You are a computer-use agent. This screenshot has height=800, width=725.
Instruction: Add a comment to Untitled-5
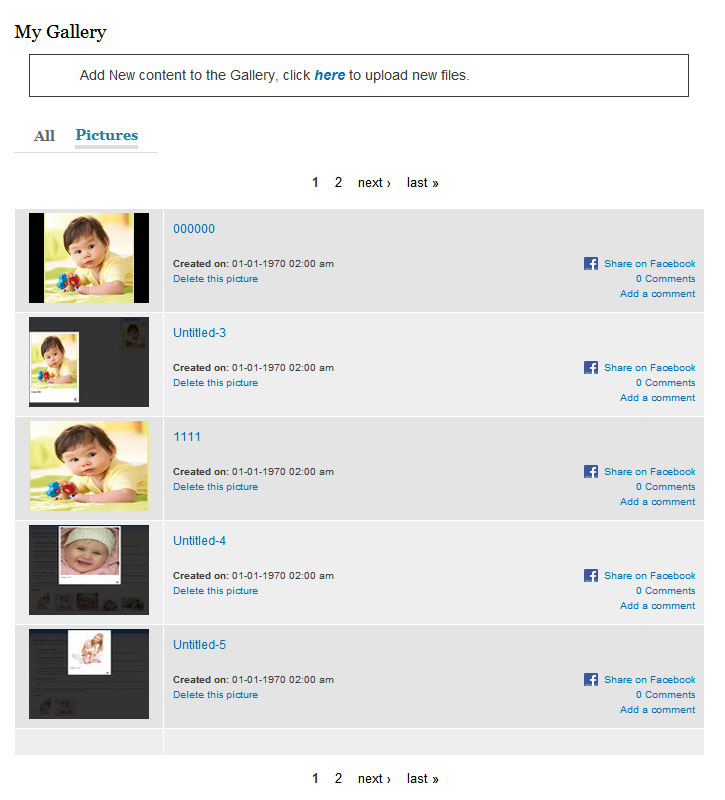[x=658, y=710]
